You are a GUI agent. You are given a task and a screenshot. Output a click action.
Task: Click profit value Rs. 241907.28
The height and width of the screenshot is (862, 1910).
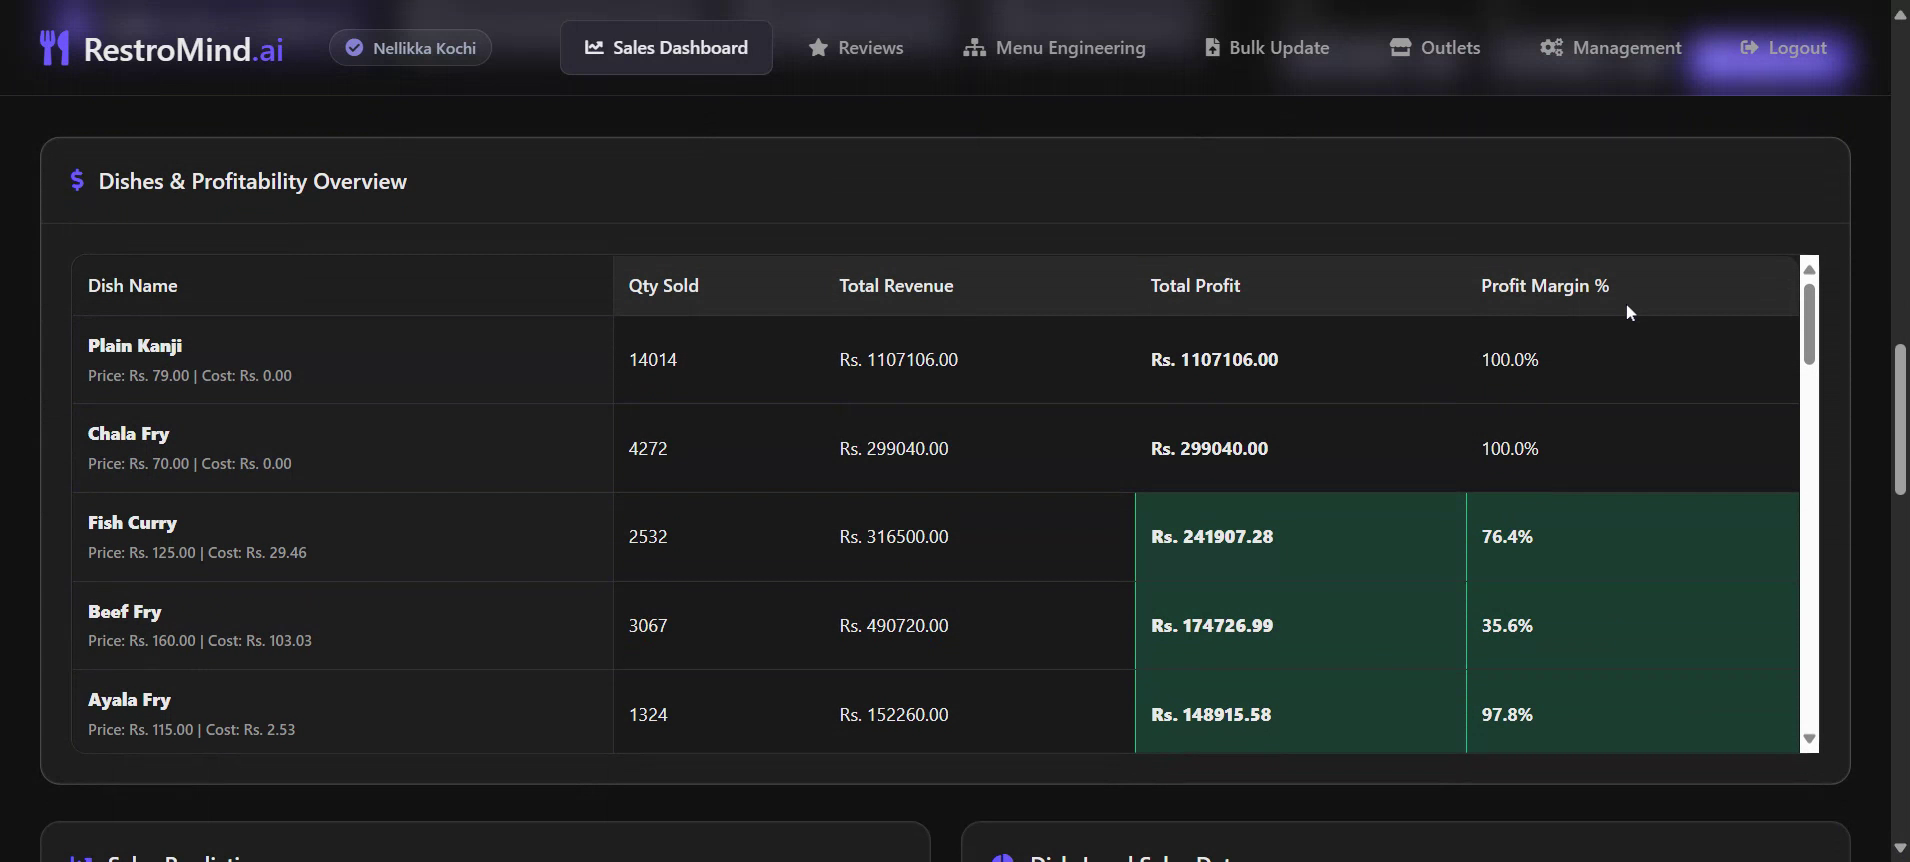point(1212,537)
